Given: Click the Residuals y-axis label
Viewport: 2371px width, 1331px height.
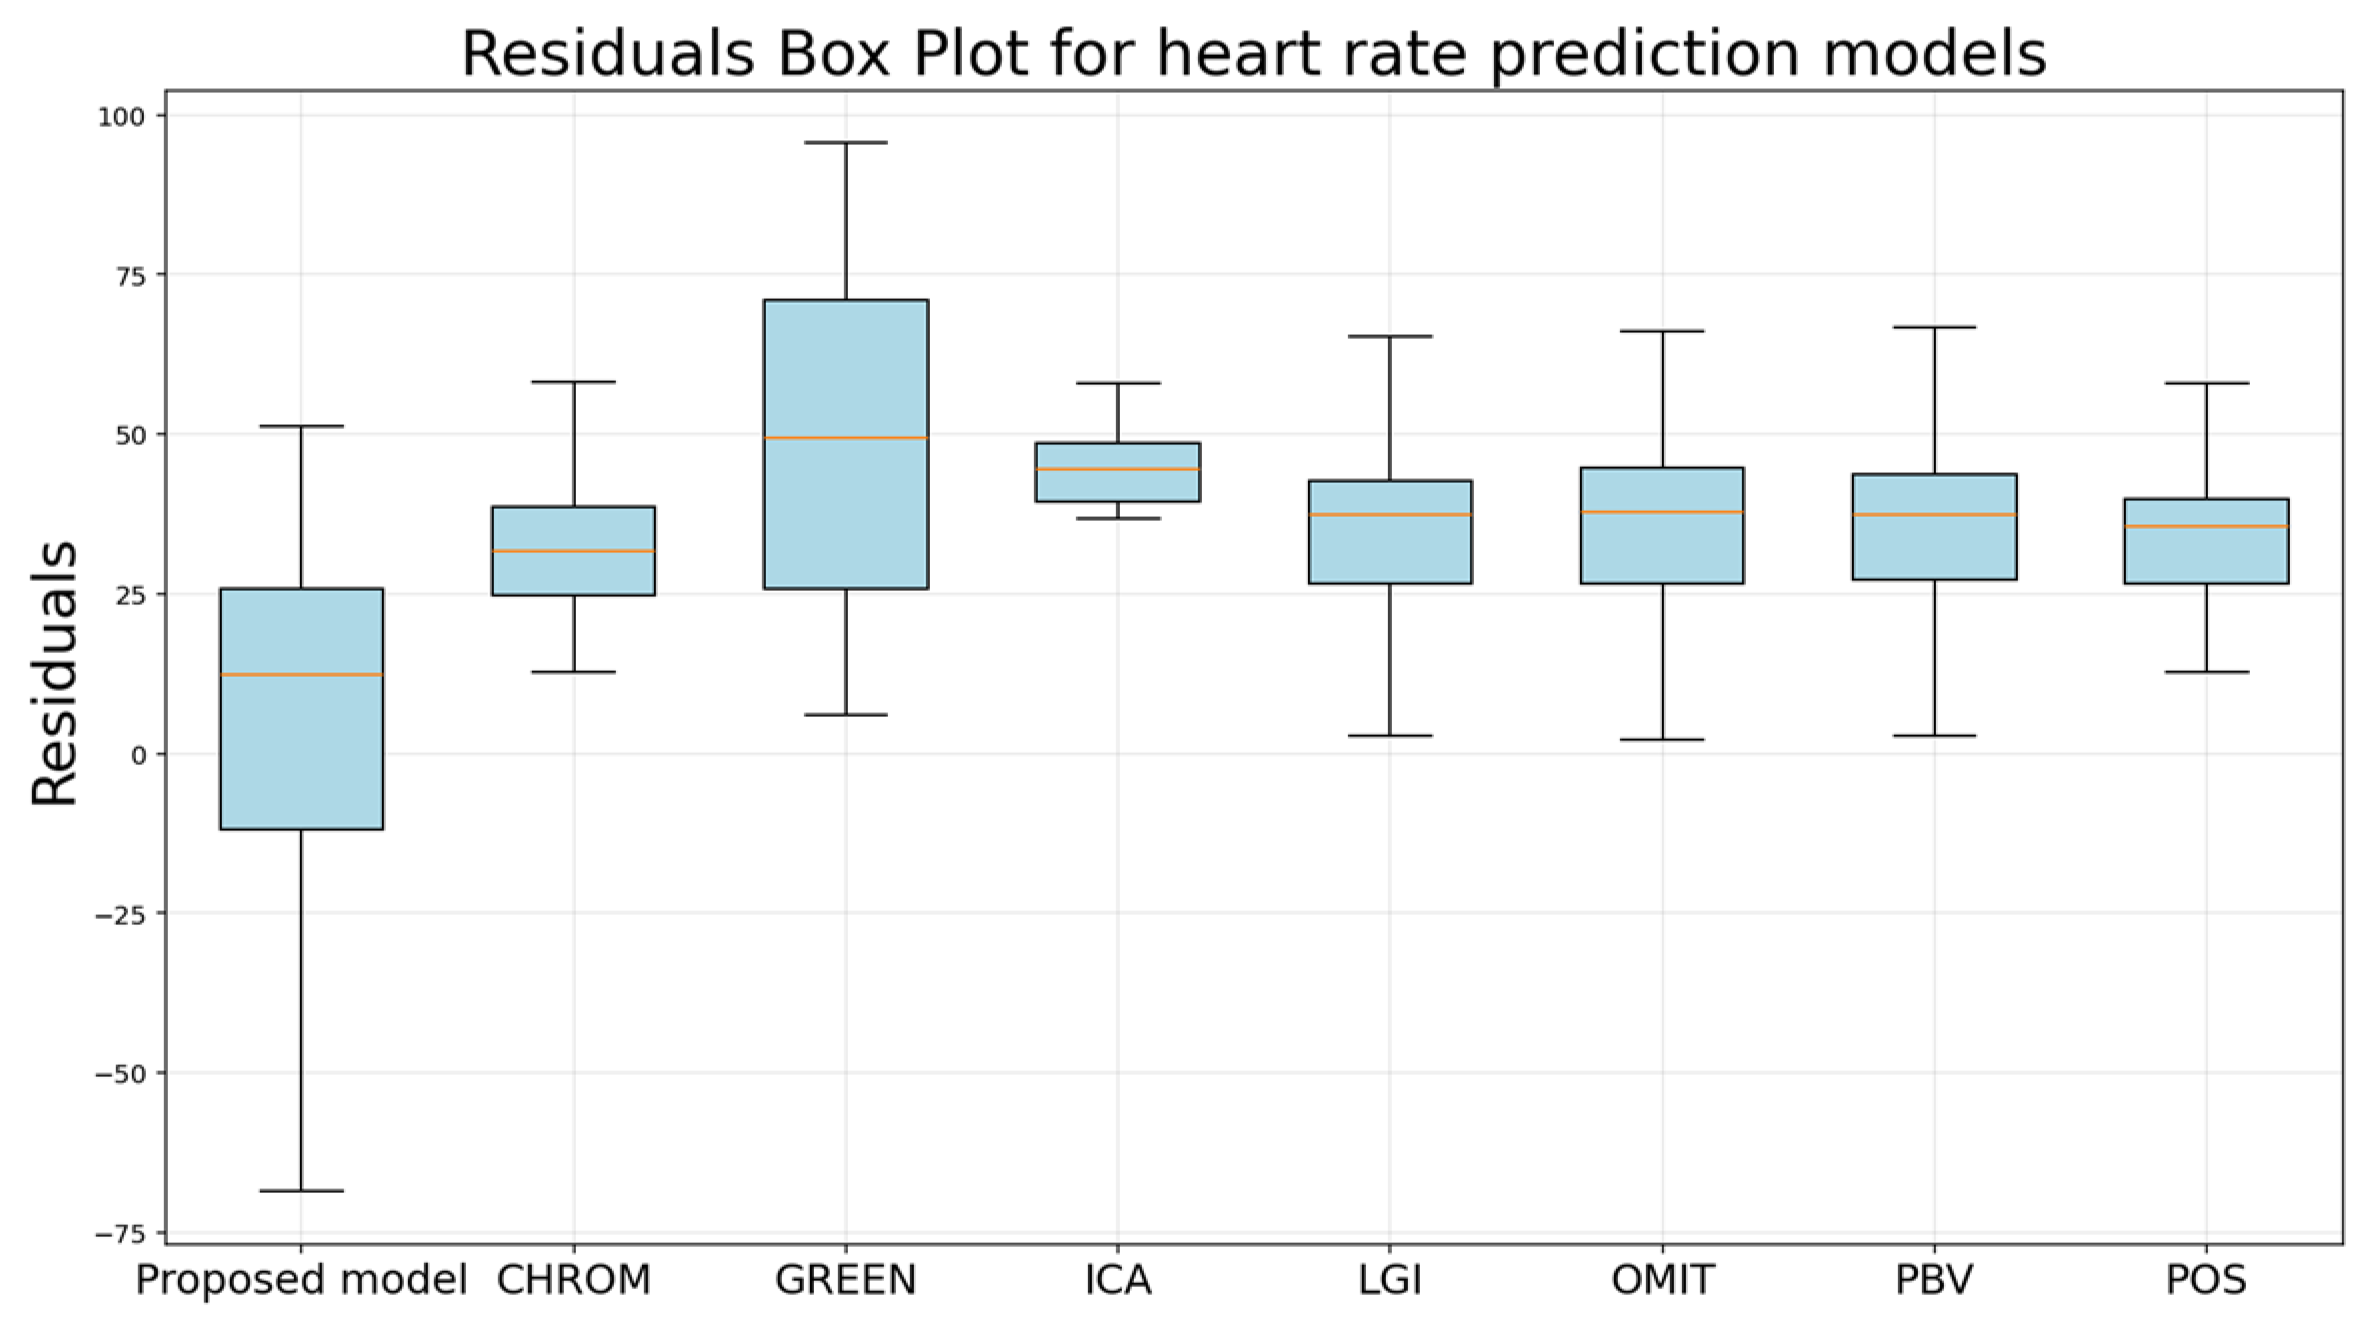Looking at the screenshot, I should [54, 673].
